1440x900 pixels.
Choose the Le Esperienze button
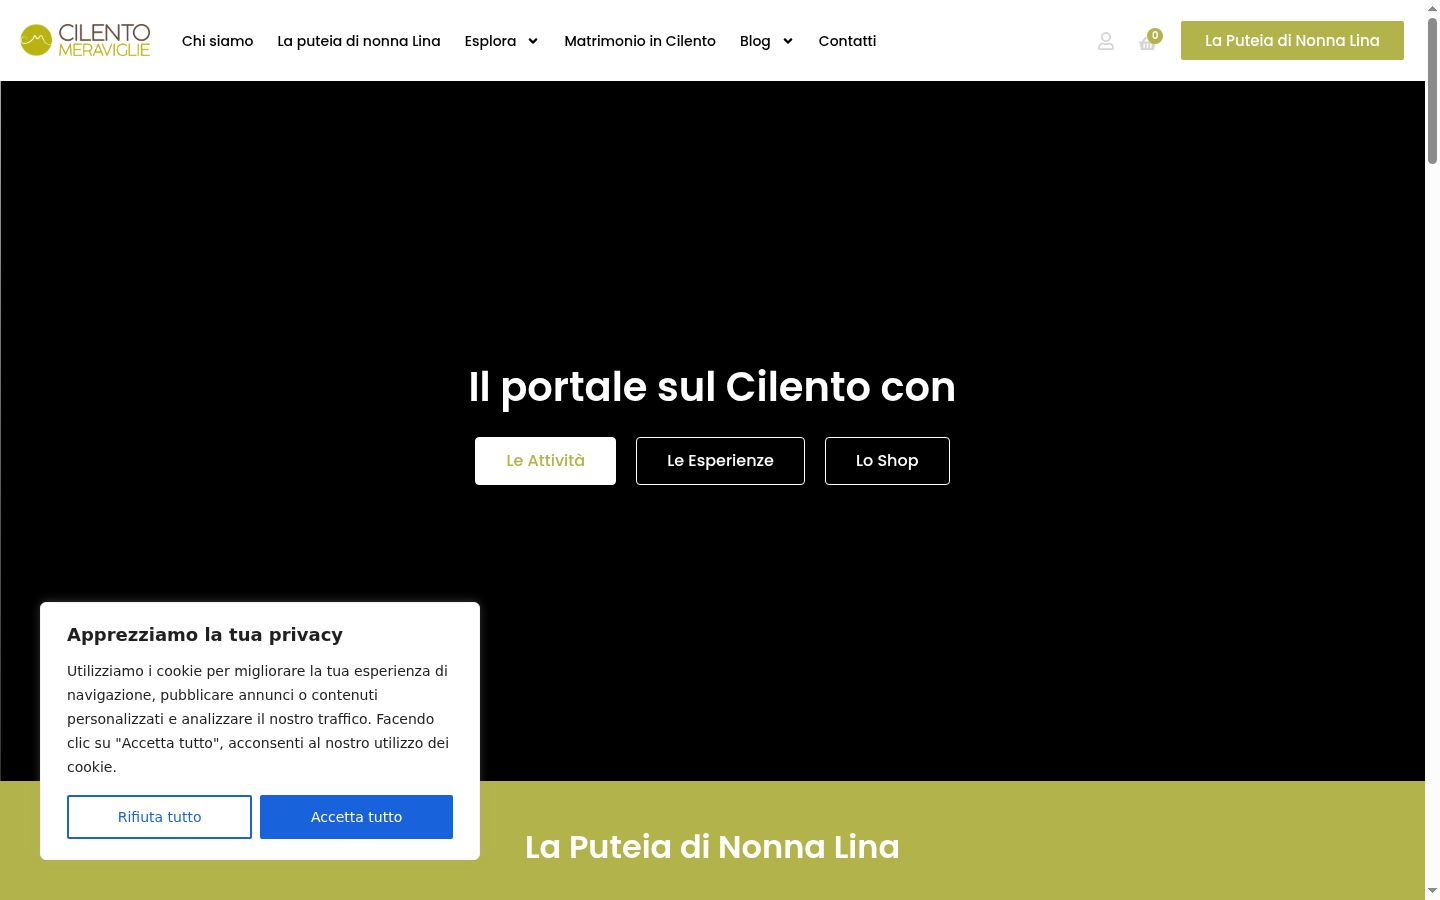720,461
